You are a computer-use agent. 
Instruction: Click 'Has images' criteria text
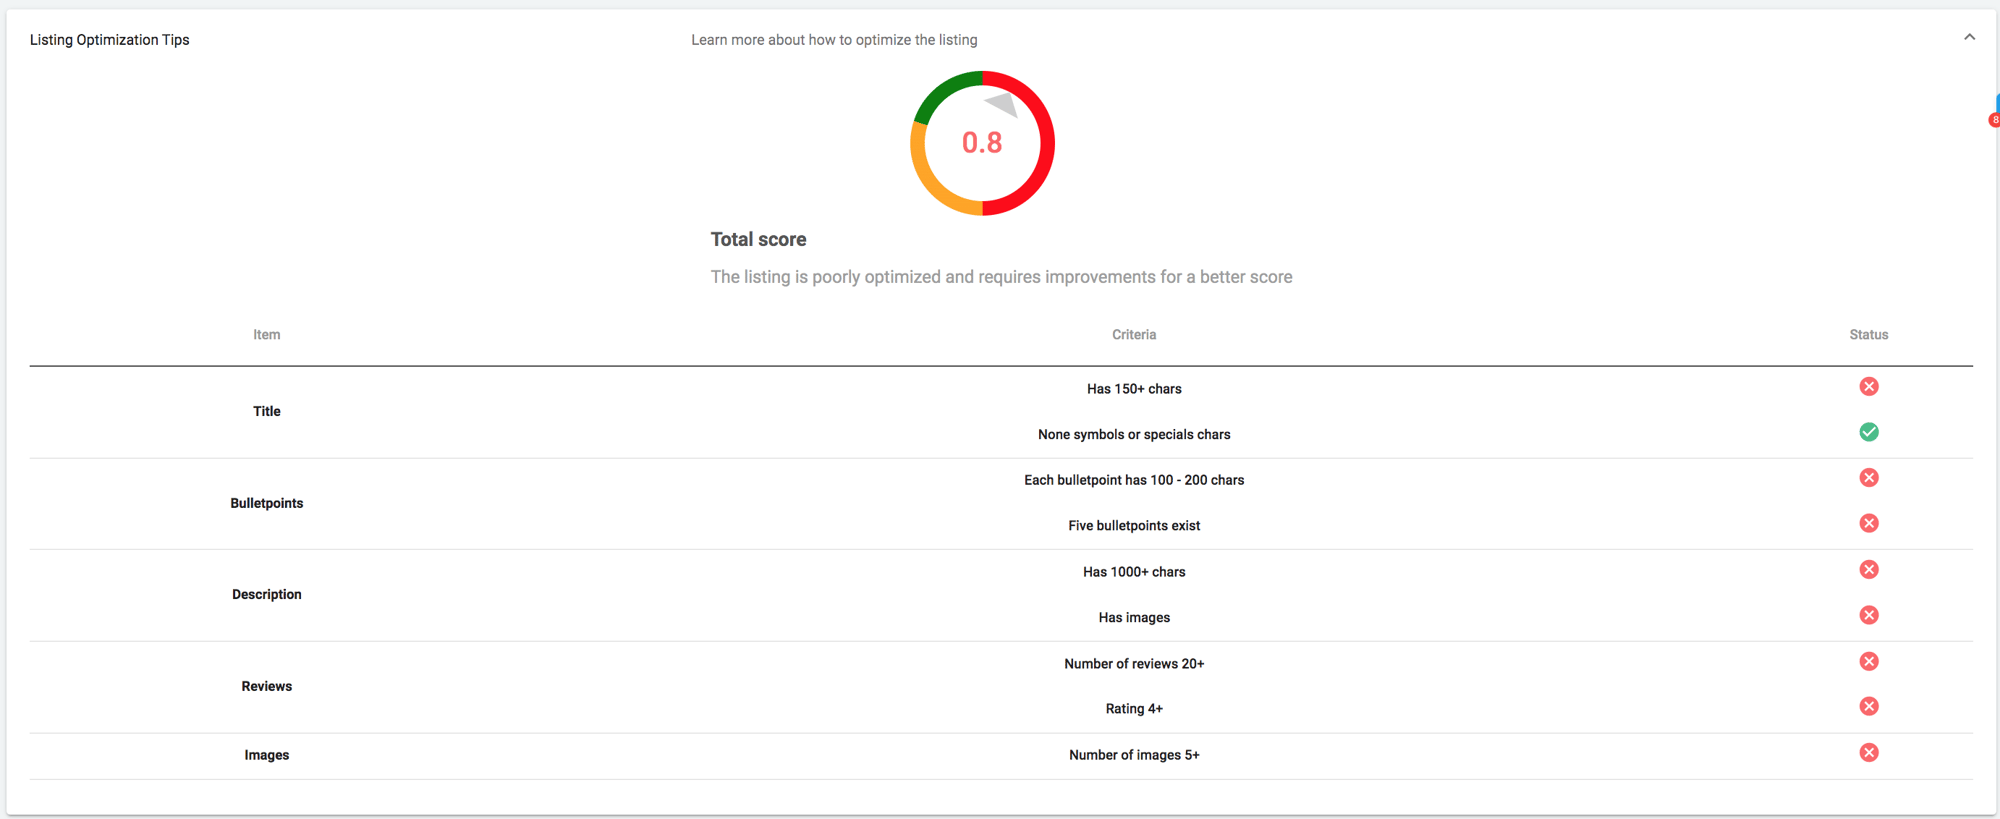click(x=1134, y=618)
